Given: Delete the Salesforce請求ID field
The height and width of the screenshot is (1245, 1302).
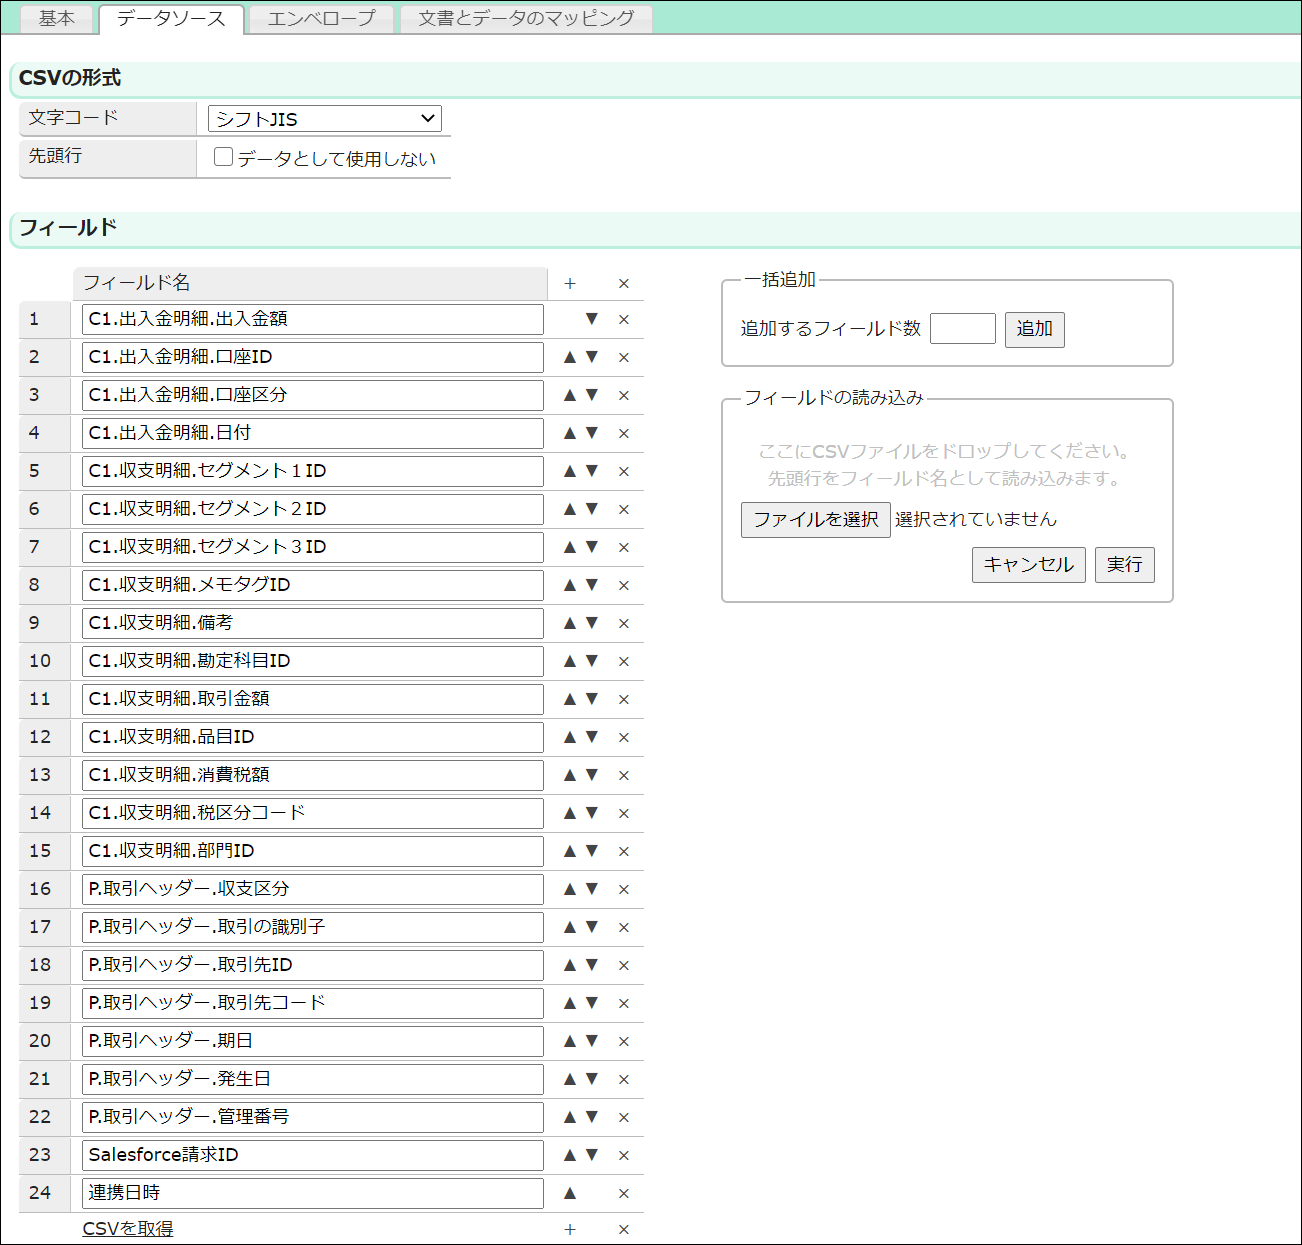Looking at the screenshot, I should [x=623, y=1155].
